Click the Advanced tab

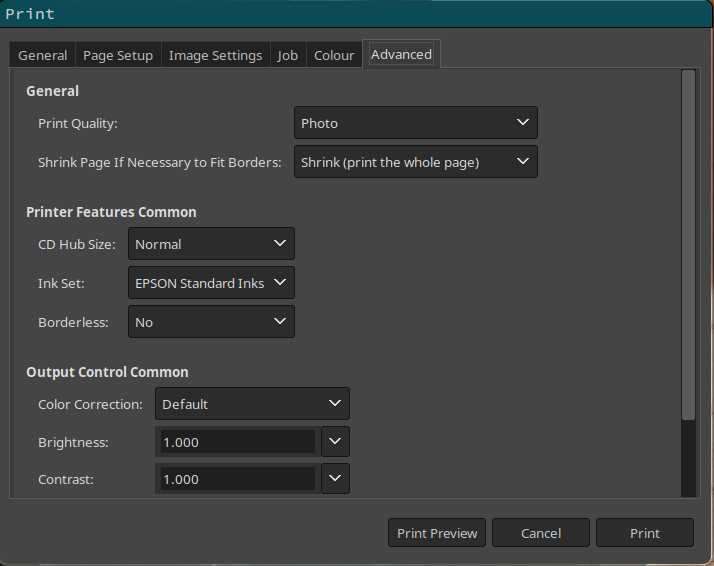click(401, 54)
